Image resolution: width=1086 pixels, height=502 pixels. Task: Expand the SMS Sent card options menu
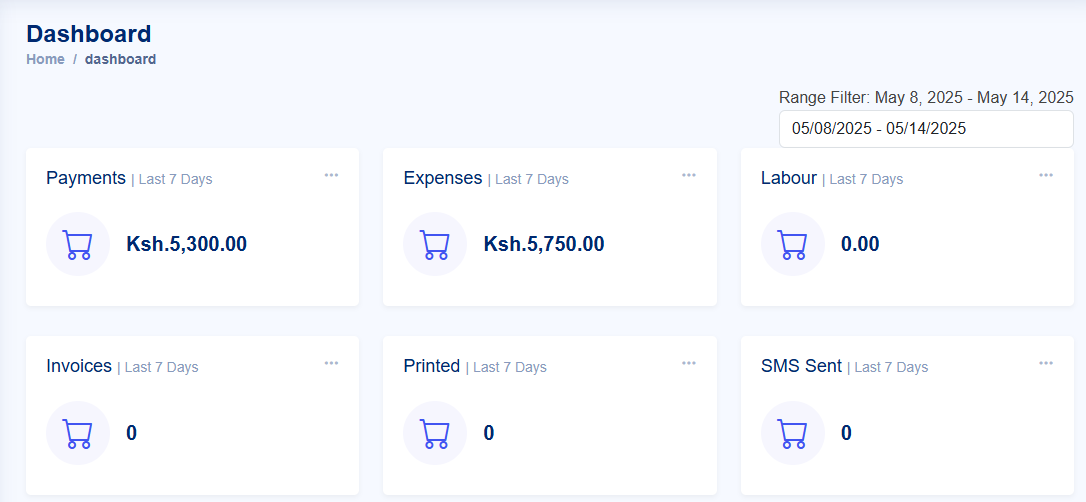(x=1046, y=363)
